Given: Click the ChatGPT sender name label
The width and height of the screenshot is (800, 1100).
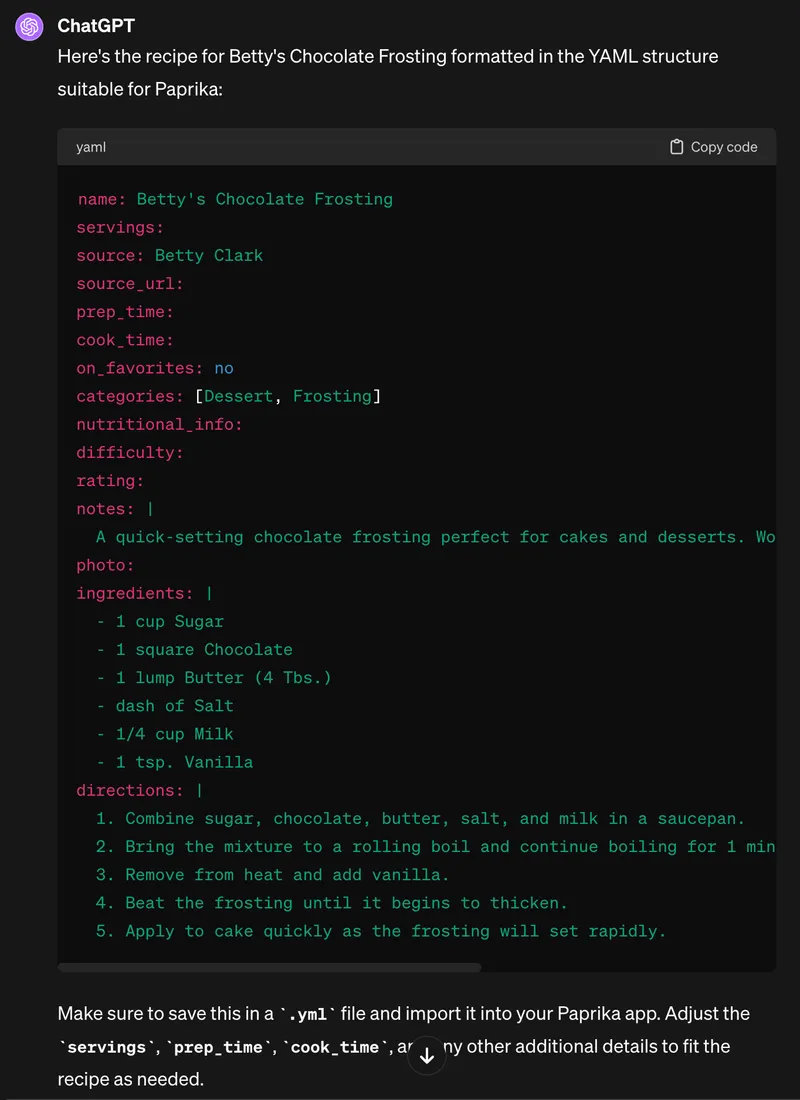Looking at the screenshot, I should click(x=95, y=26).
